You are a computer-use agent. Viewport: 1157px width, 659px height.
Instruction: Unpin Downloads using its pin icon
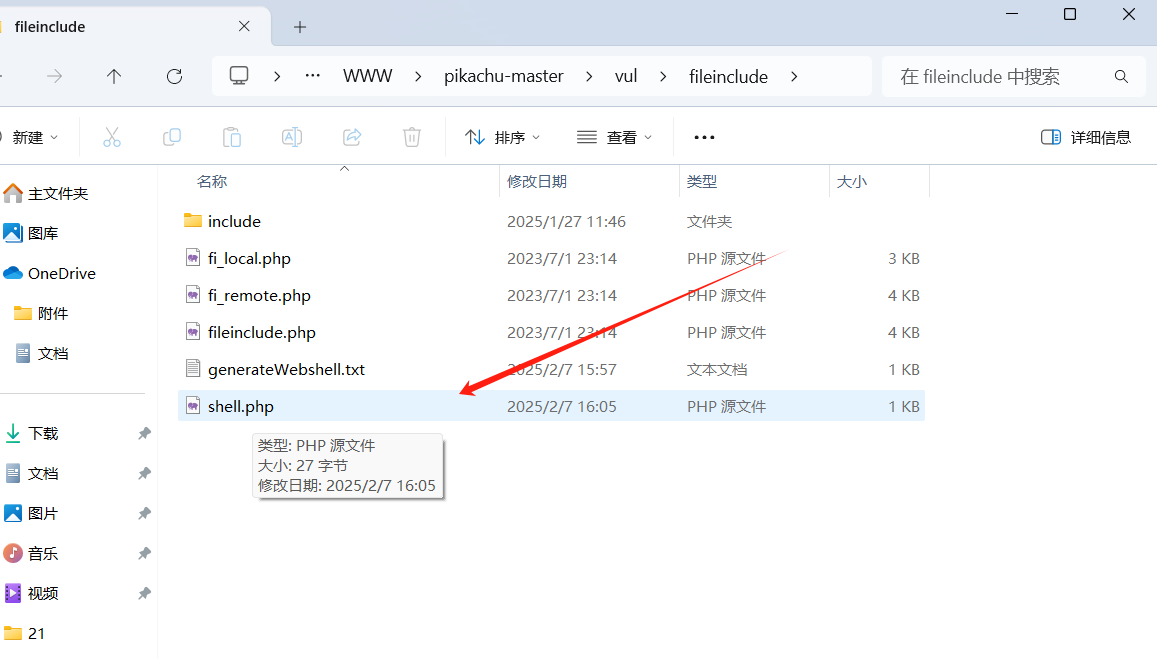coord(145,433)
